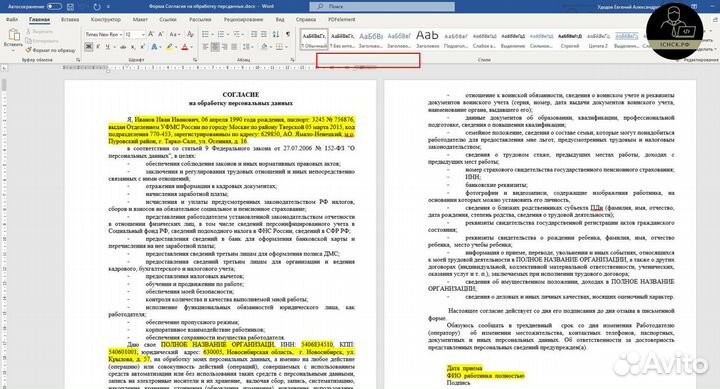Apply the Цитата 2 style
The height and width of the screenshot is (389, 720).
tap(598, 39)
